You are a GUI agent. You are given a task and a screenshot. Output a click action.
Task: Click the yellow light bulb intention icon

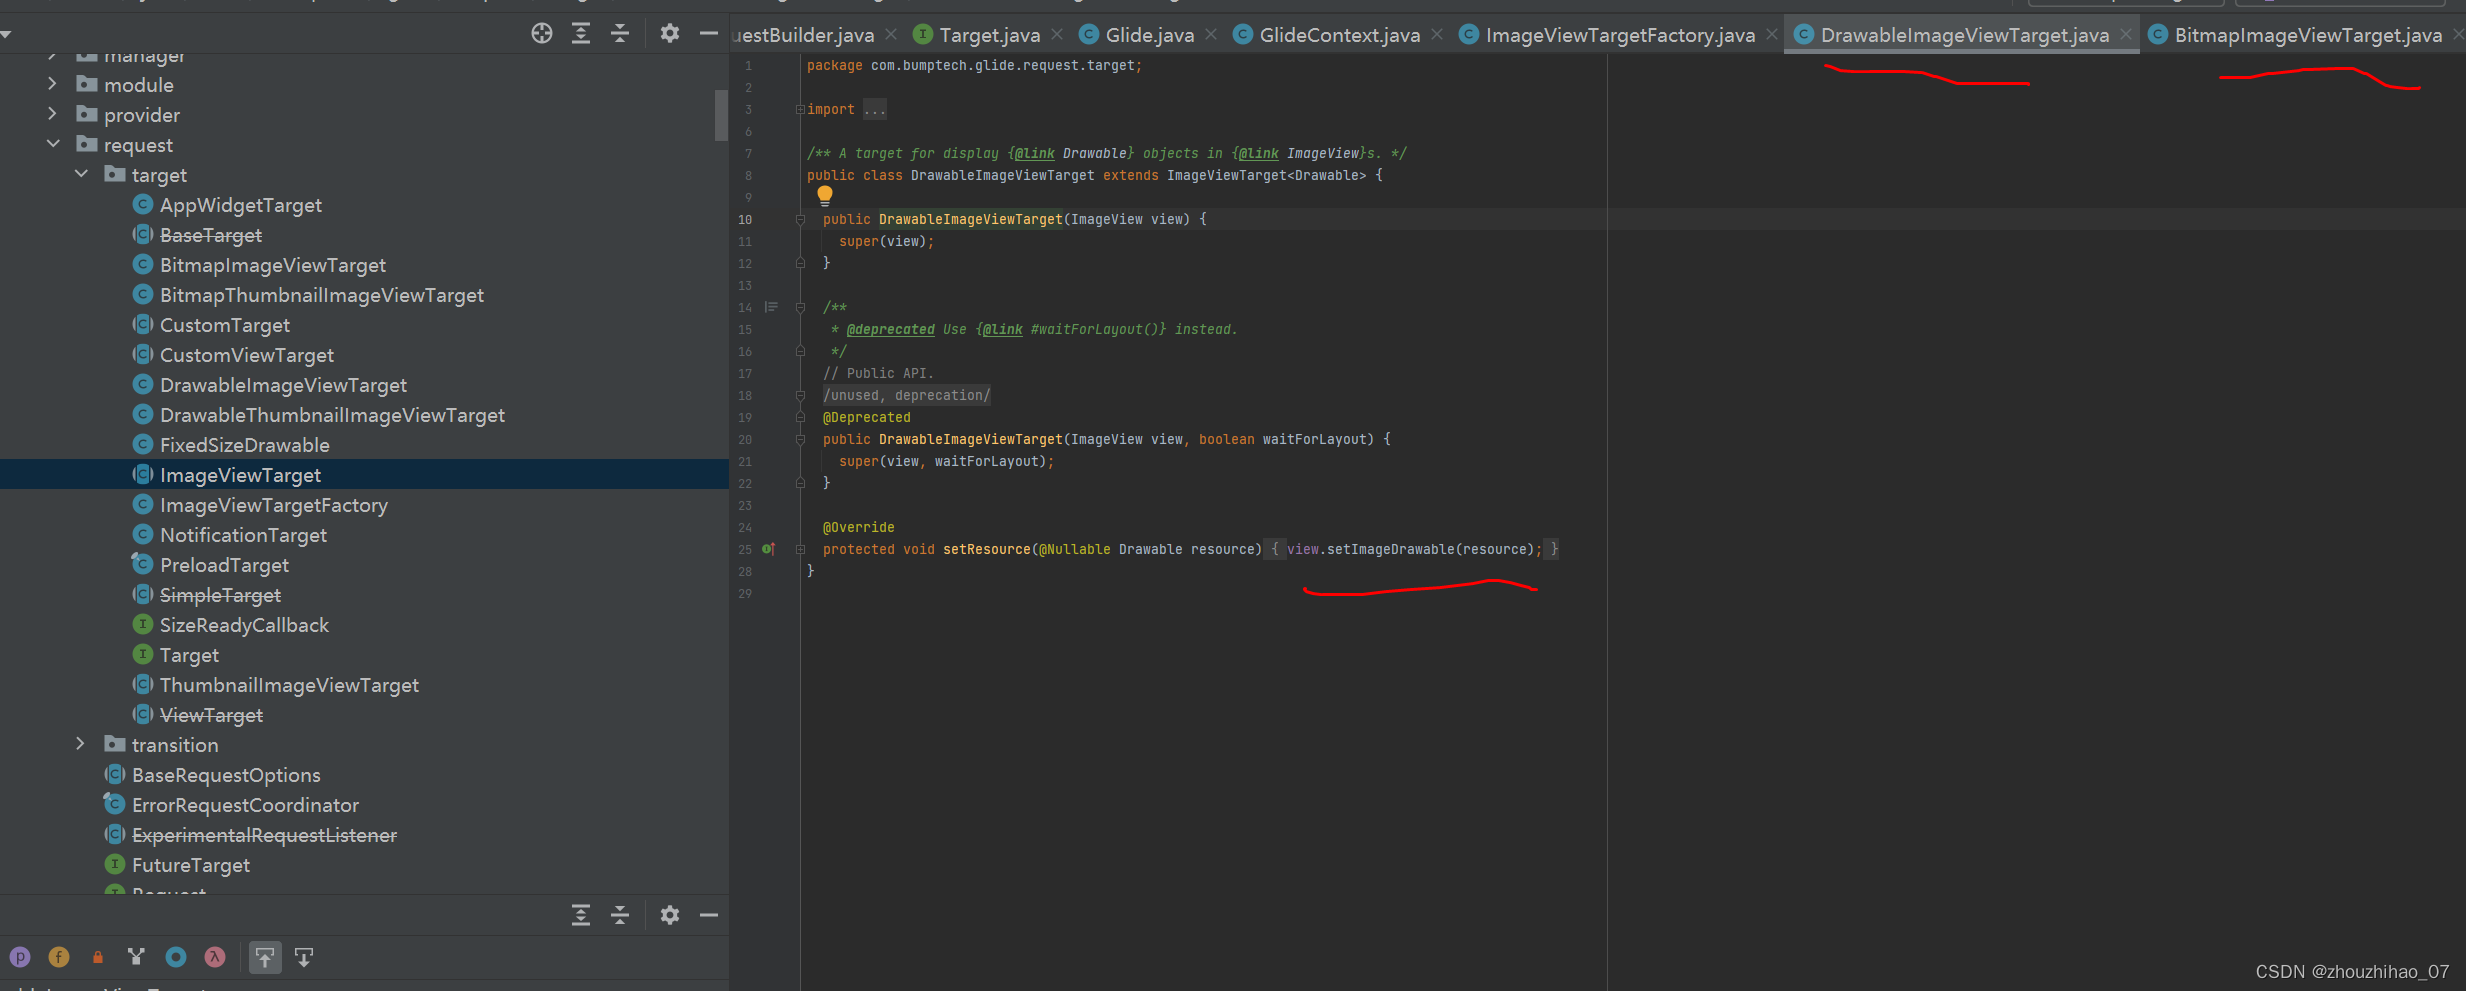point(824,195)
